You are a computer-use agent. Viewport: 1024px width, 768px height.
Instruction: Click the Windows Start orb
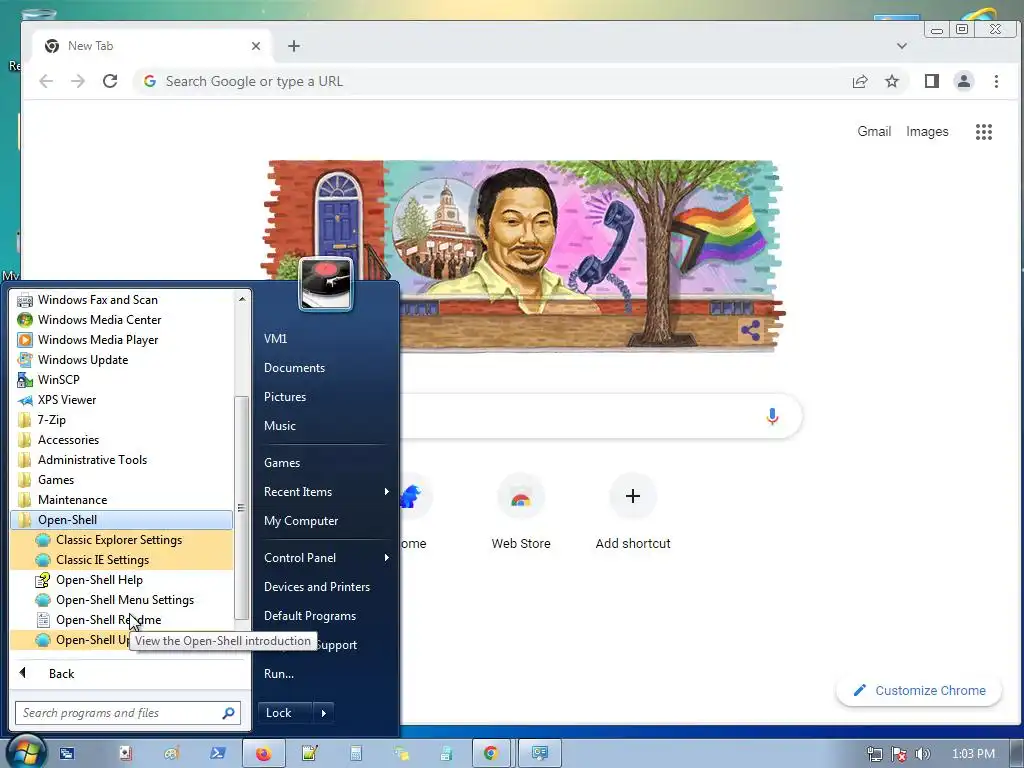(x=25, y=752)
